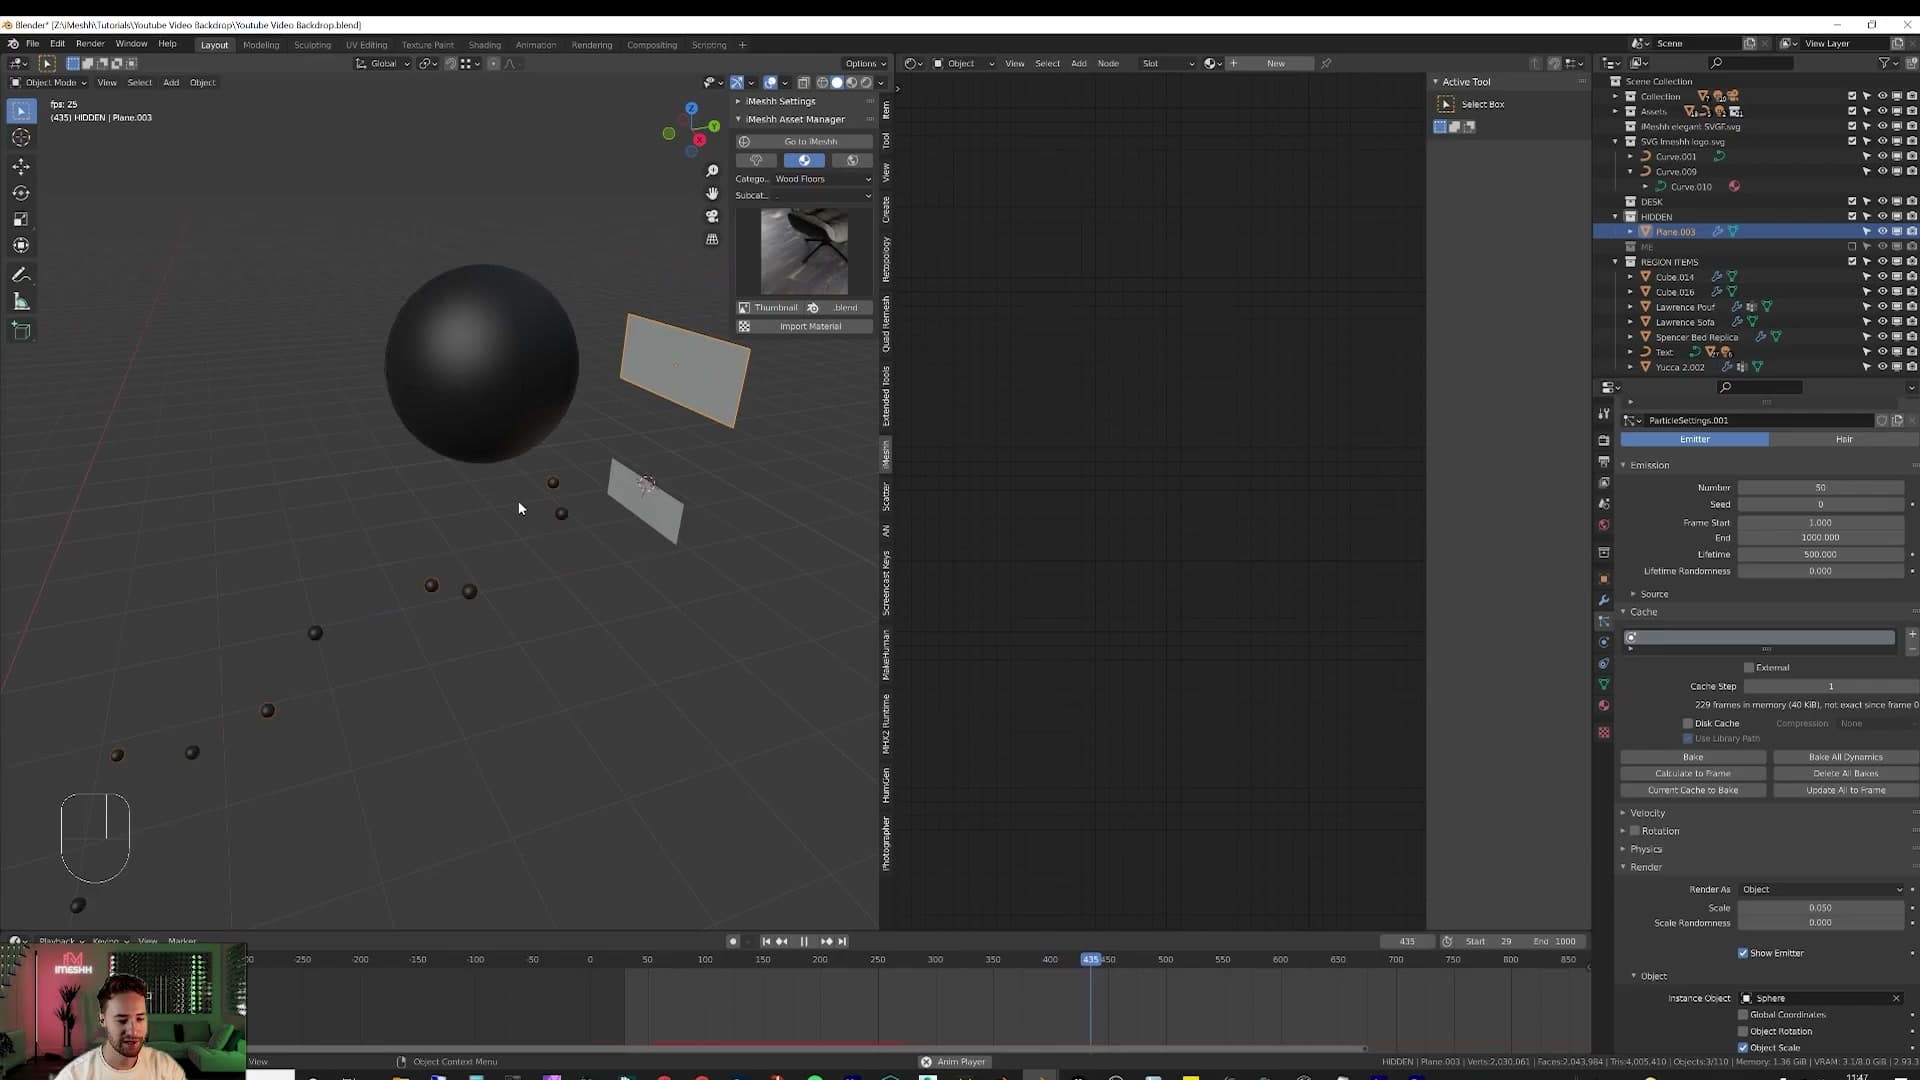Jump to timeline end frame button

pos(842,941)
